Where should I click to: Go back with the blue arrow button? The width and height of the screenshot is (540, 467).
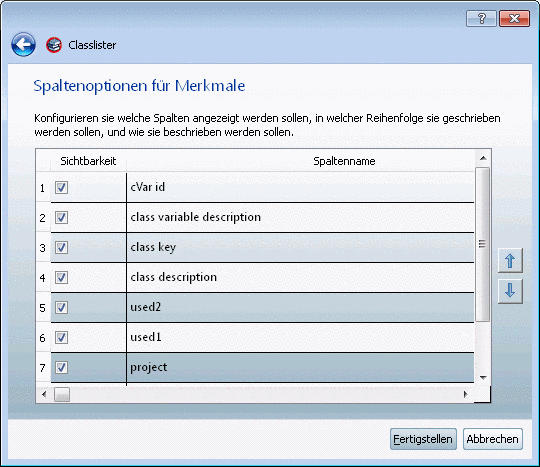point(23,45)
